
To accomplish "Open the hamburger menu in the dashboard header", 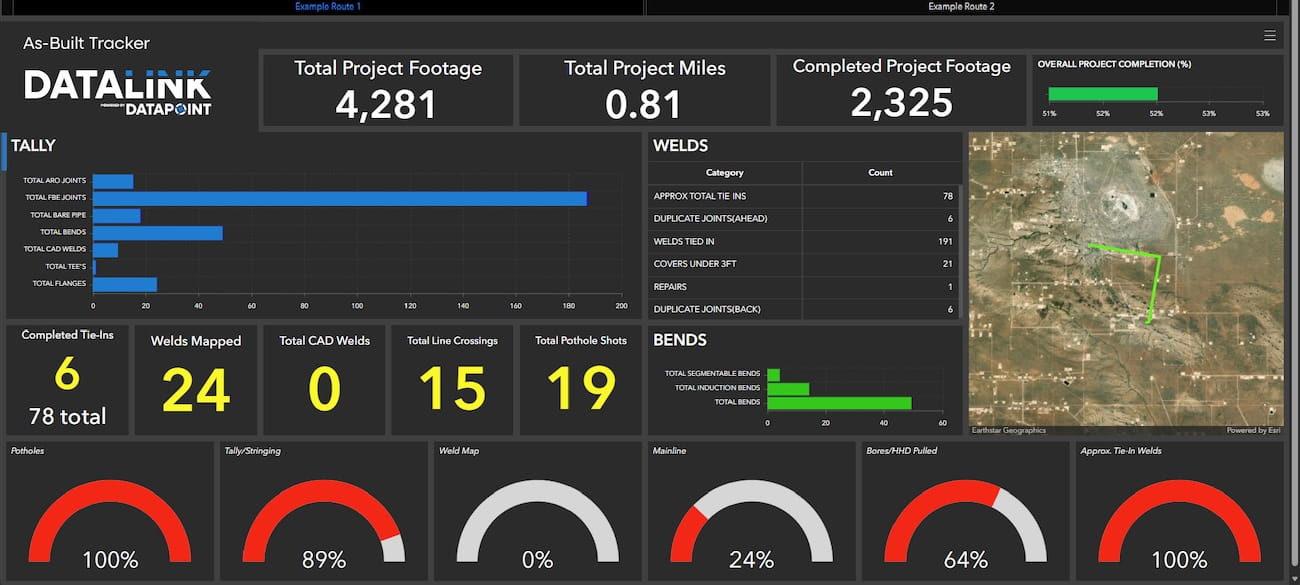I will click(1269, 36).
